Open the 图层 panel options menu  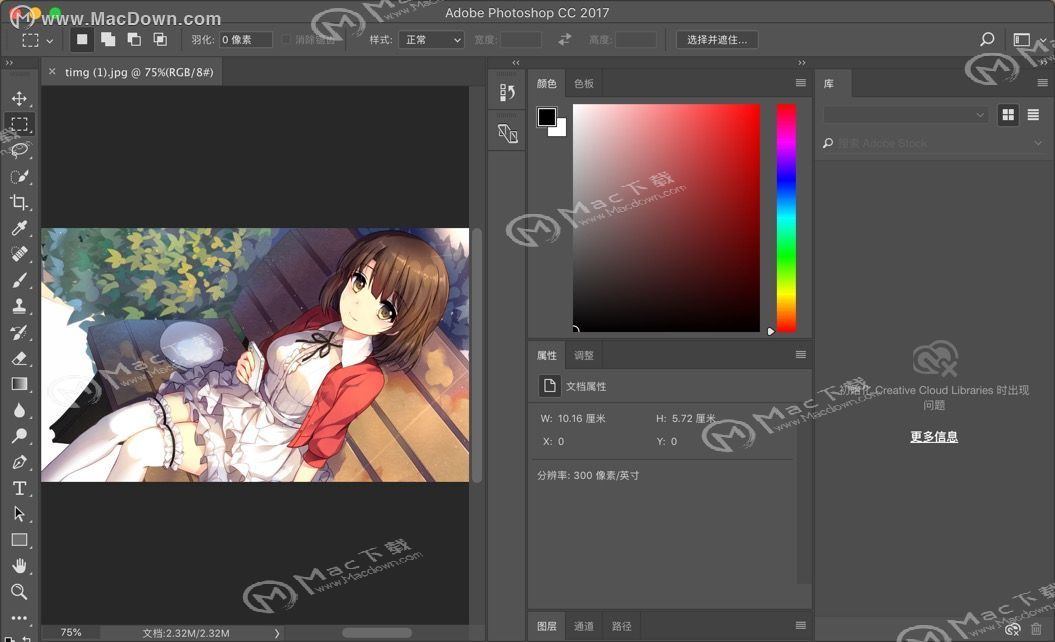tap(801, 626)
